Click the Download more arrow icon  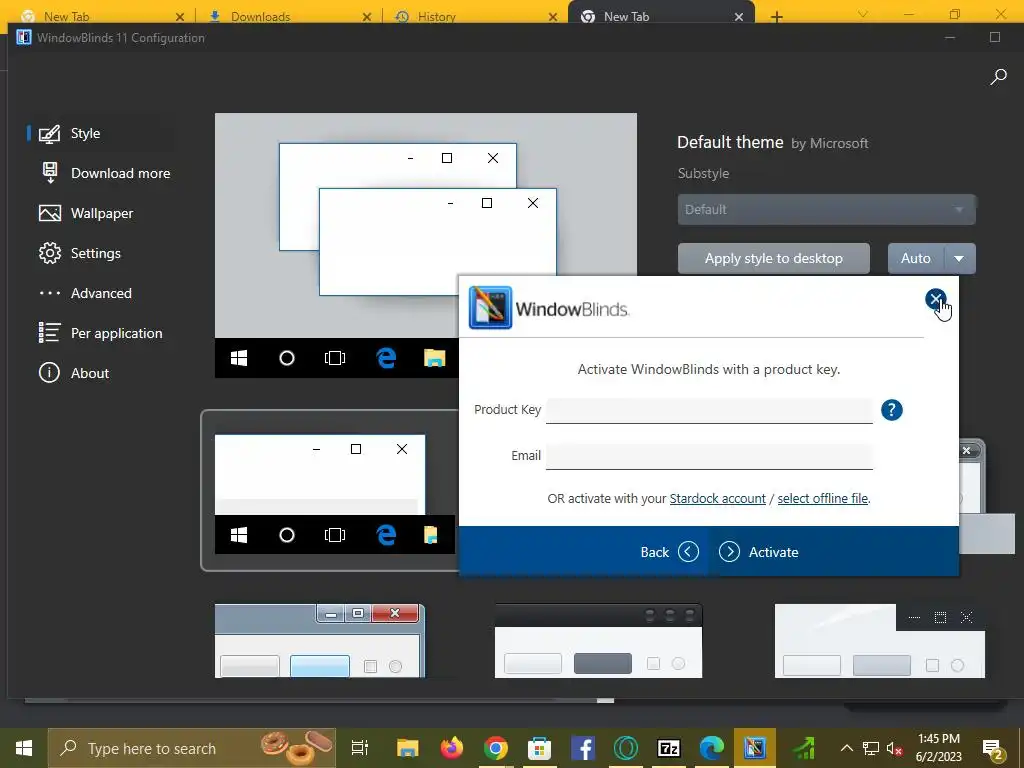click(x=50, y=173)
